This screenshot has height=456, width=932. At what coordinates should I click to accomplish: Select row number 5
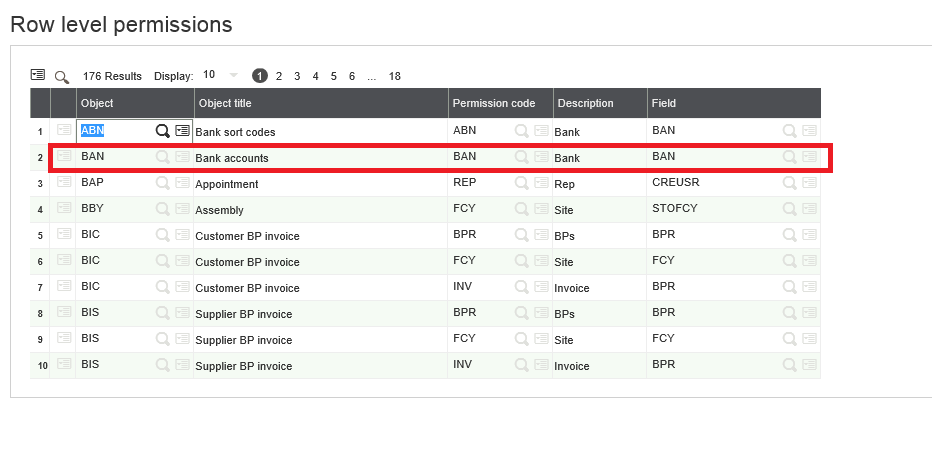click(40, 236)
